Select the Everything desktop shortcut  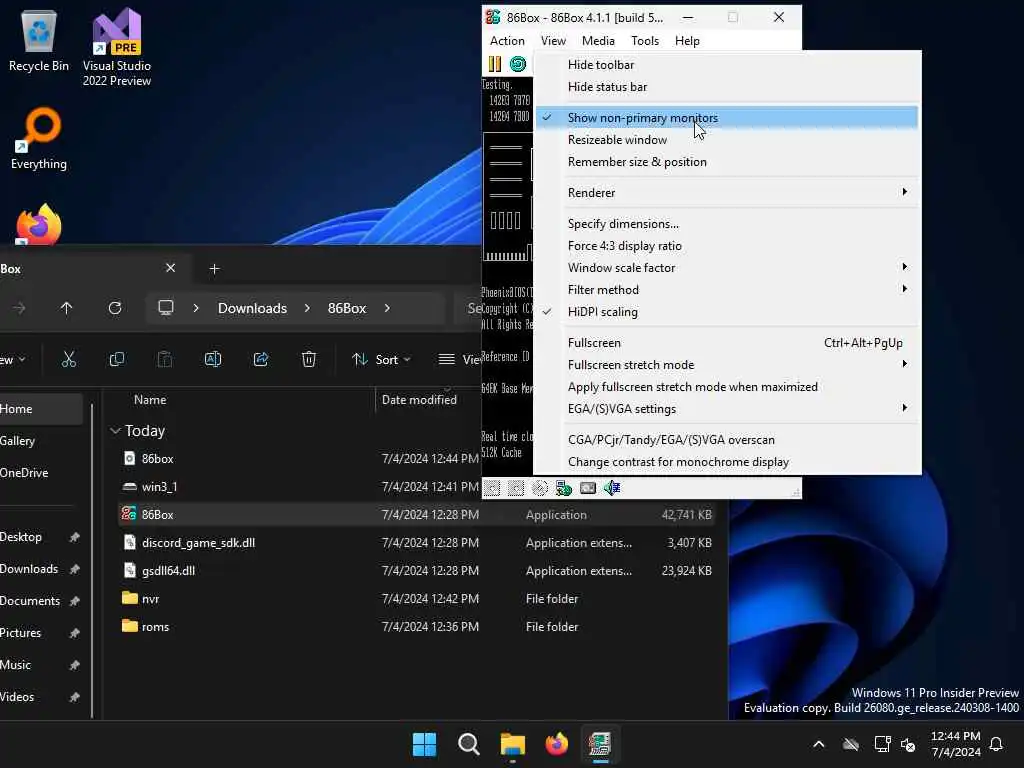click(39, 138)
